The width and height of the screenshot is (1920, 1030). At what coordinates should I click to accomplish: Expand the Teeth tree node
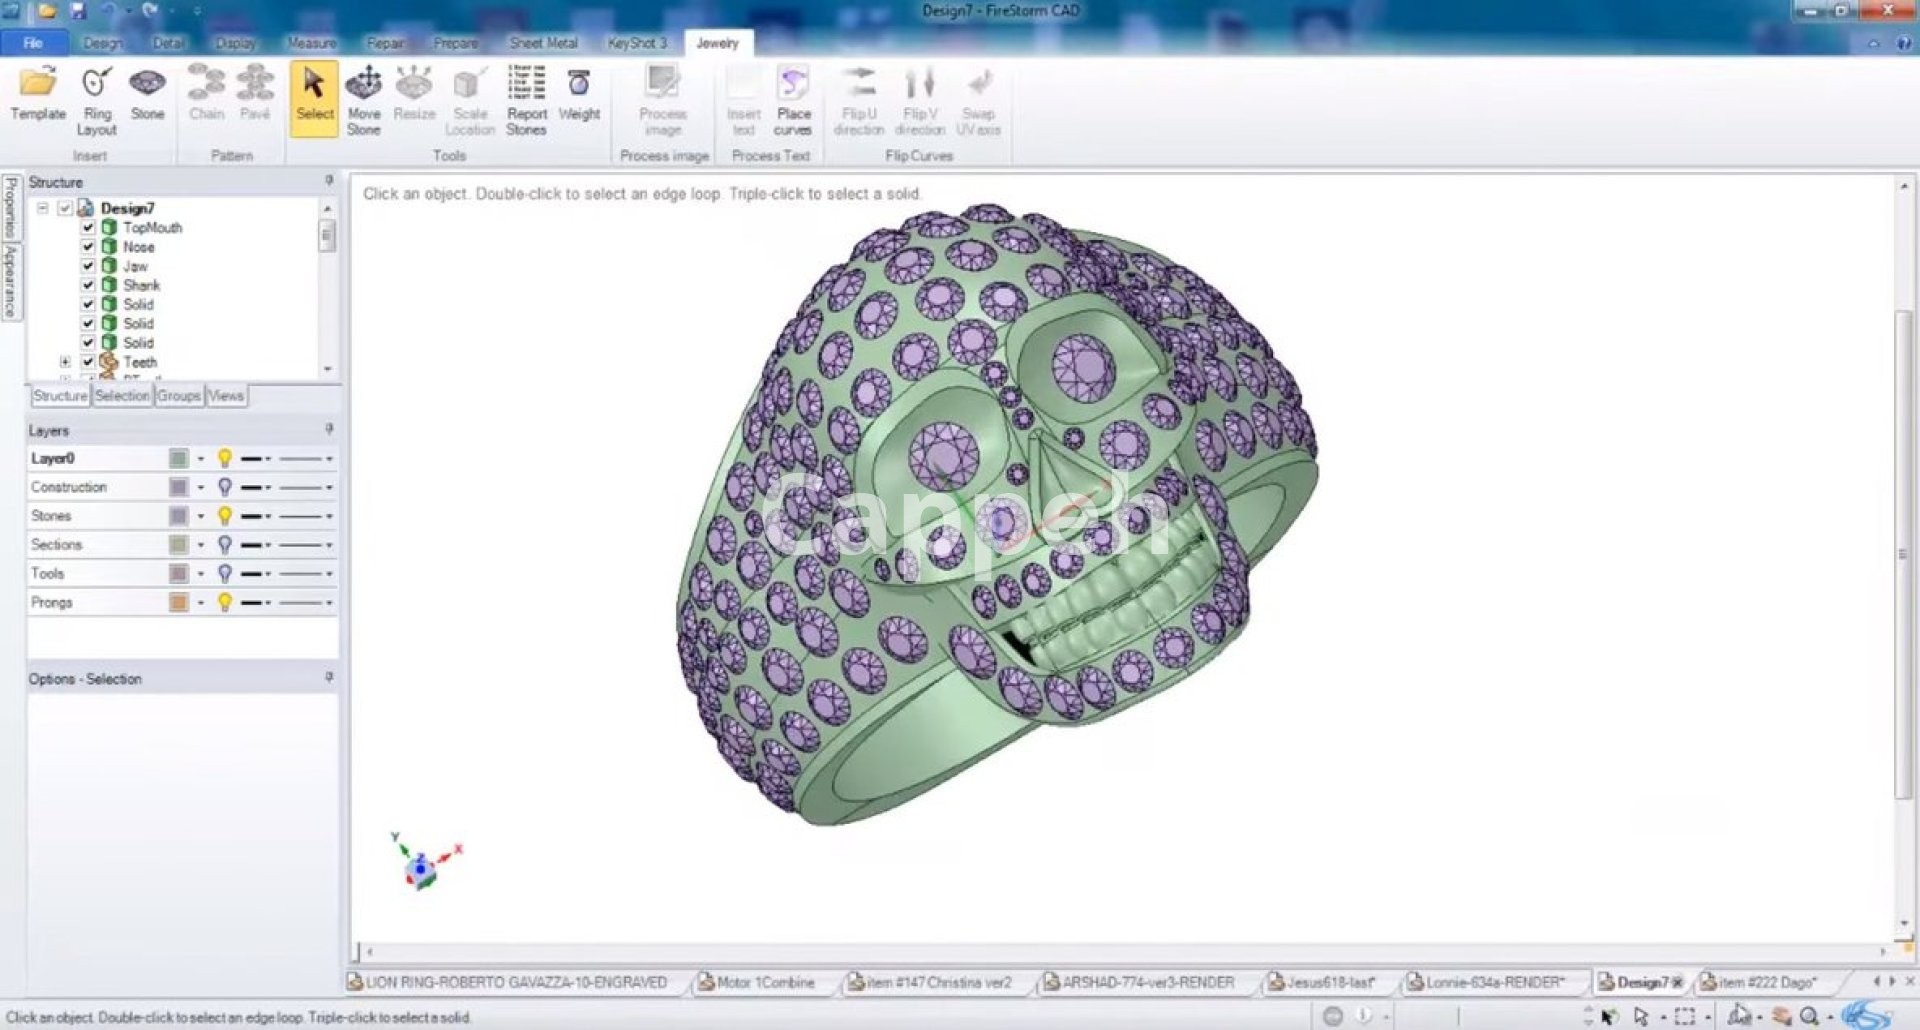coord(65,362)
